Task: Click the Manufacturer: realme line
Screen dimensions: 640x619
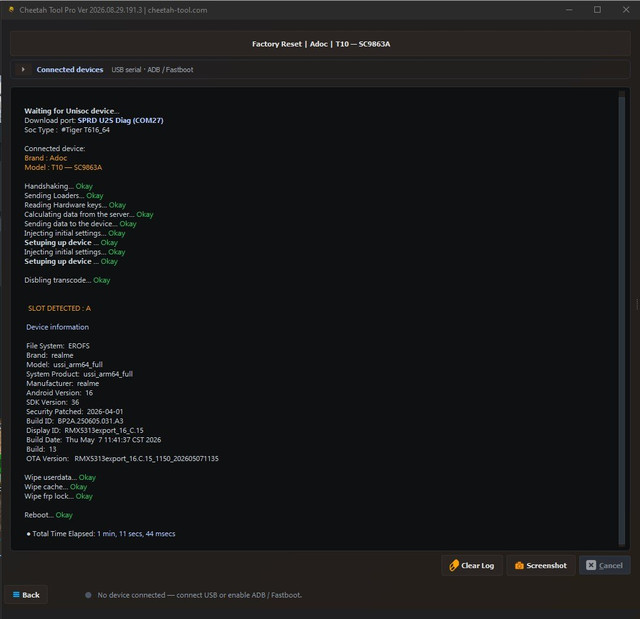Action: pyautogui.click(x=62, y=383)
